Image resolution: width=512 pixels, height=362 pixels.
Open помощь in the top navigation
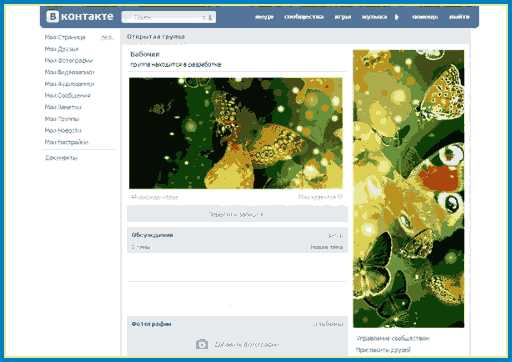click(425, 17)
